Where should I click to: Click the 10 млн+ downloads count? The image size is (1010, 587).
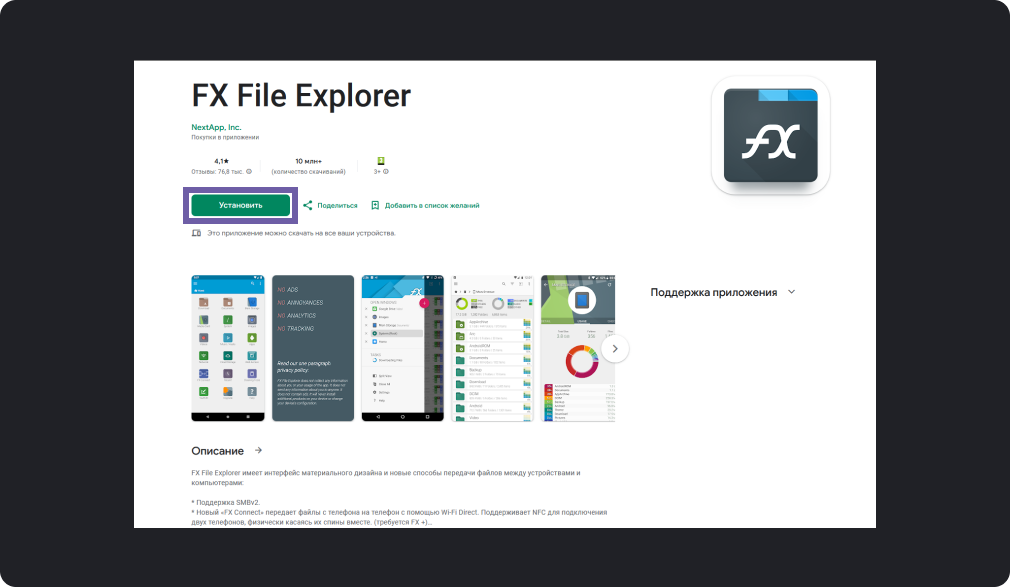click(309, 161)
